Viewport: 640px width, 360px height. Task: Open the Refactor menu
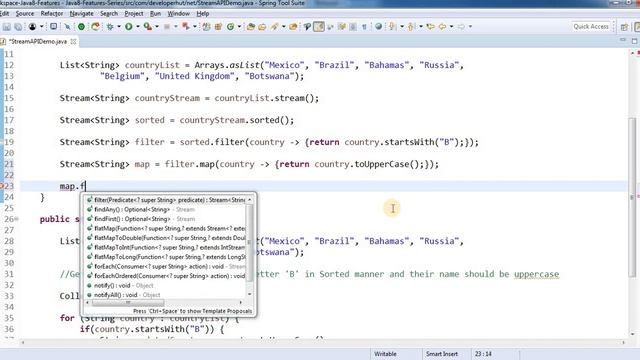[x=52, y=13]
